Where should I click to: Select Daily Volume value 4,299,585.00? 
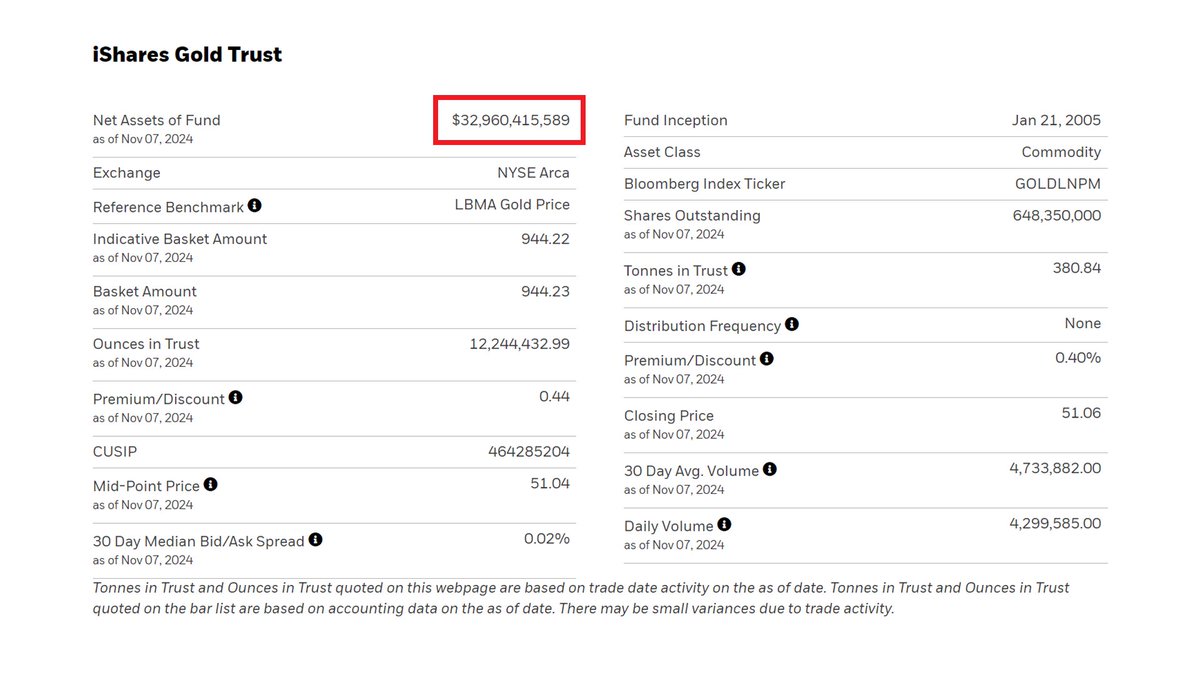coord(1055,523)
